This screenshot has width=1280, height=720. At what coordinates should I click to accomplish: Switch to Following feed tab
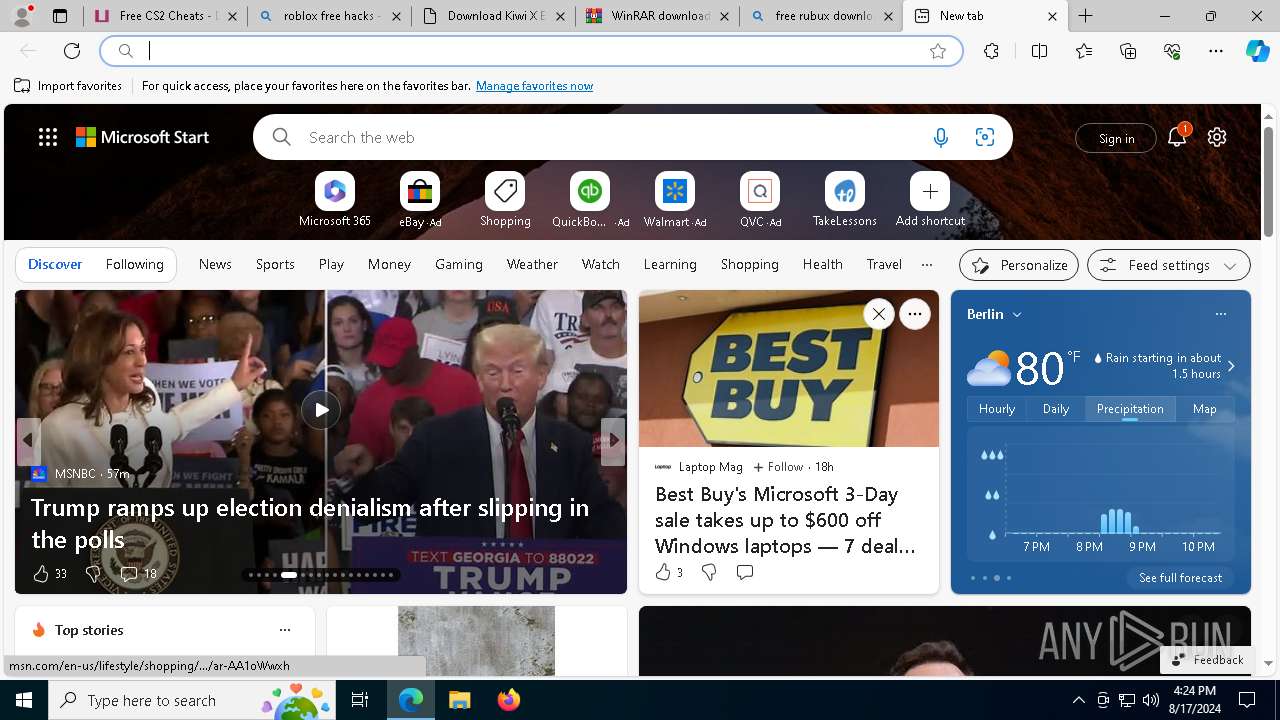pyautogui.click(x=134, y=264)
